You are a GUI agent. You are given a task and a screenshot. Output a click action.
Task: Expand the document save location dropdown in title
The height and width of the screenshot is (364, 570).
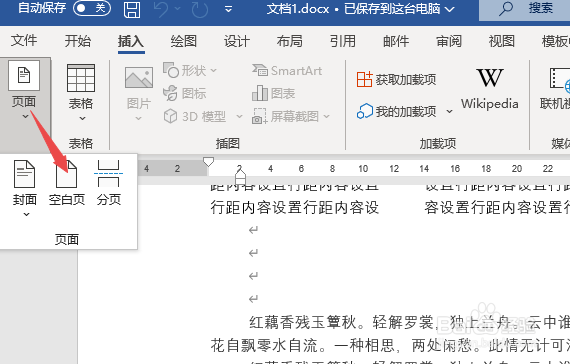pyautogui.click(x=450, y=9)
